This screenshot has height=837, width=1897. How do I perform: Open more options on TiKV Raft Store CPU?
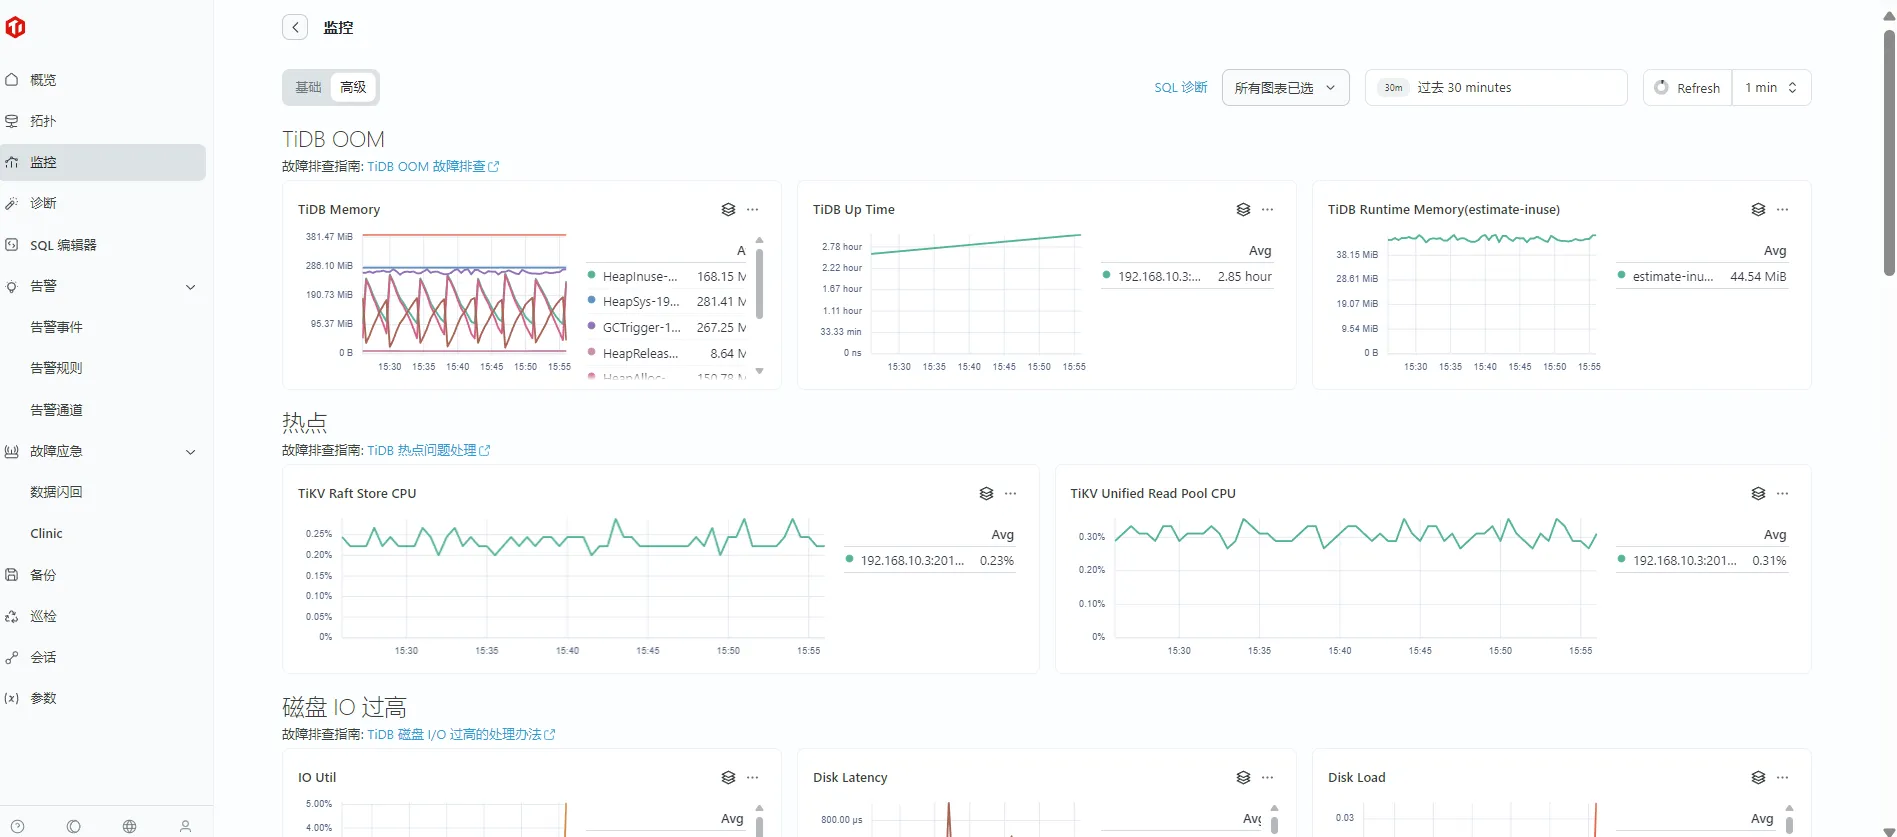point(1011,493)
